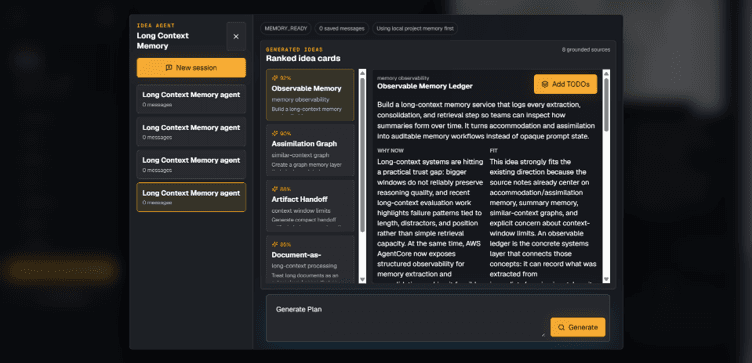Viewport: 752px width, 363px height.
Task: Click the 'WHY NOW' section label
Action: click(390, 151)
